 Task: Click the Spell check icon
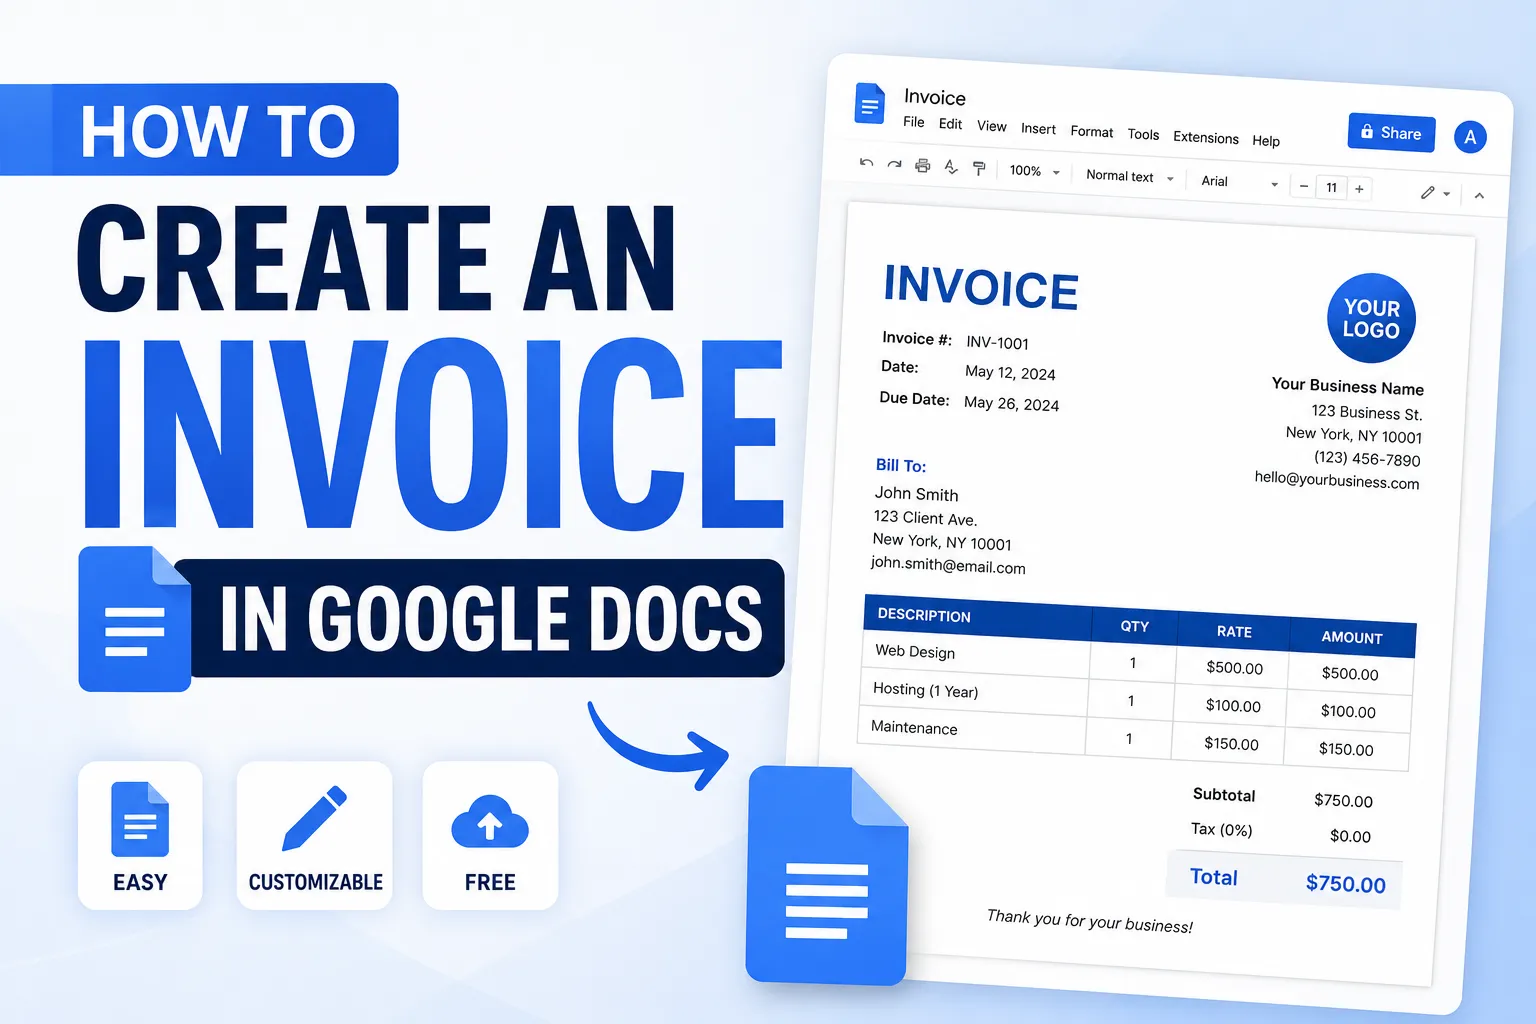951,167
